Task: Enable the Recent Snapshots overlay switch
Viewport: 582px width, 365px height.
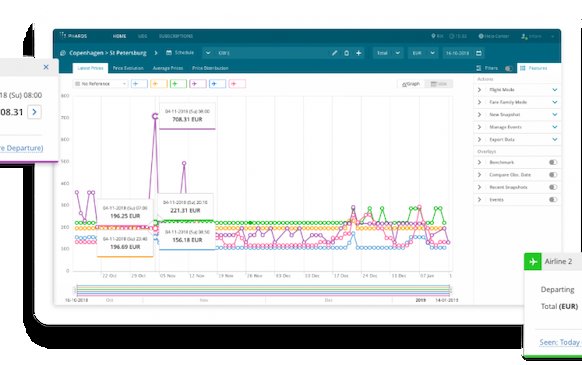Action: (553, 187)
